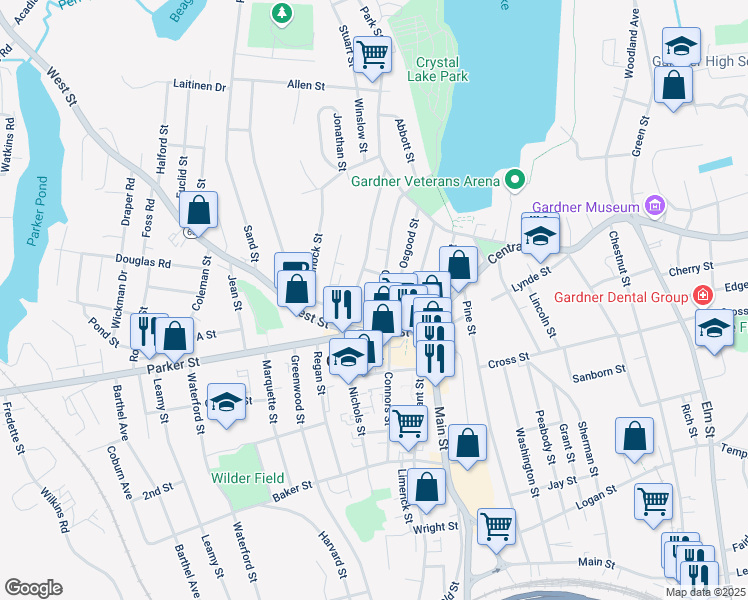The width and height of the screenshot is (748, 600).
Task: Click the shopping bag marker next to A St
Action: tap(175, 337)
